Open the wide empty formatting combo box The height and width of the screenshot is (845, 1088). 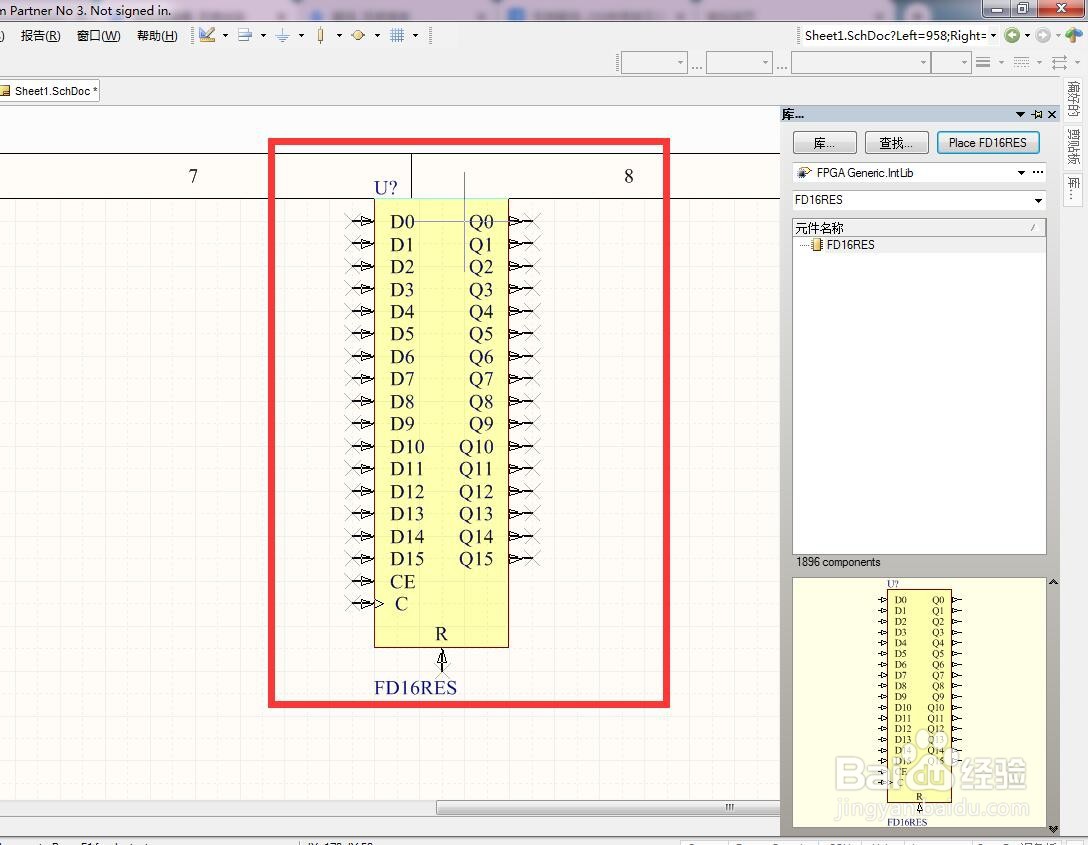(860, 62)
